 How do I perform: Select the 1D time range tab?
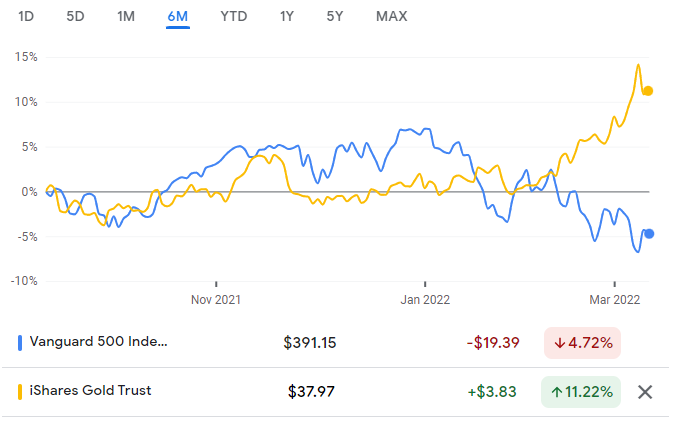pos(28,16)
